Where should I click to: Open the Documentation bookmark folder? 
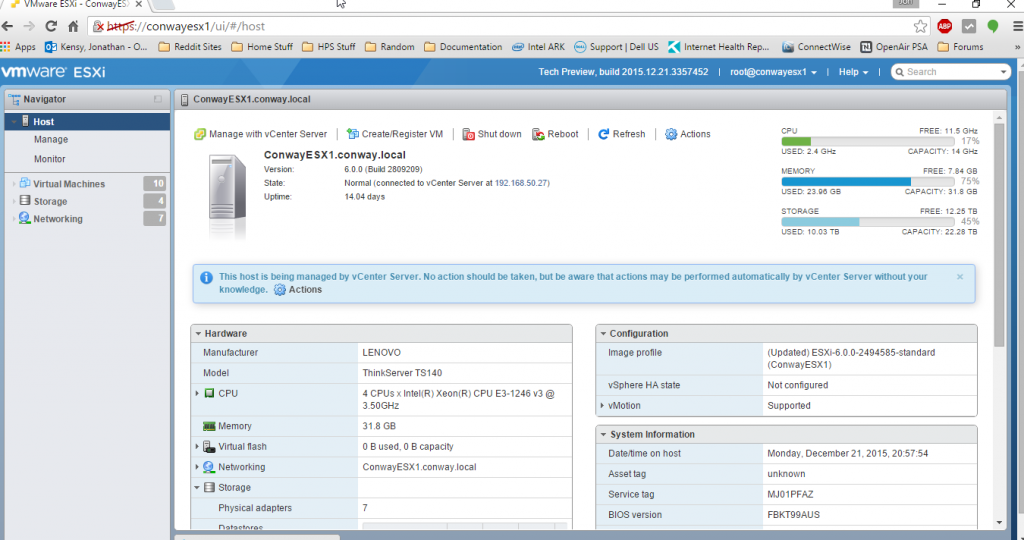click(x=463, y=47)
